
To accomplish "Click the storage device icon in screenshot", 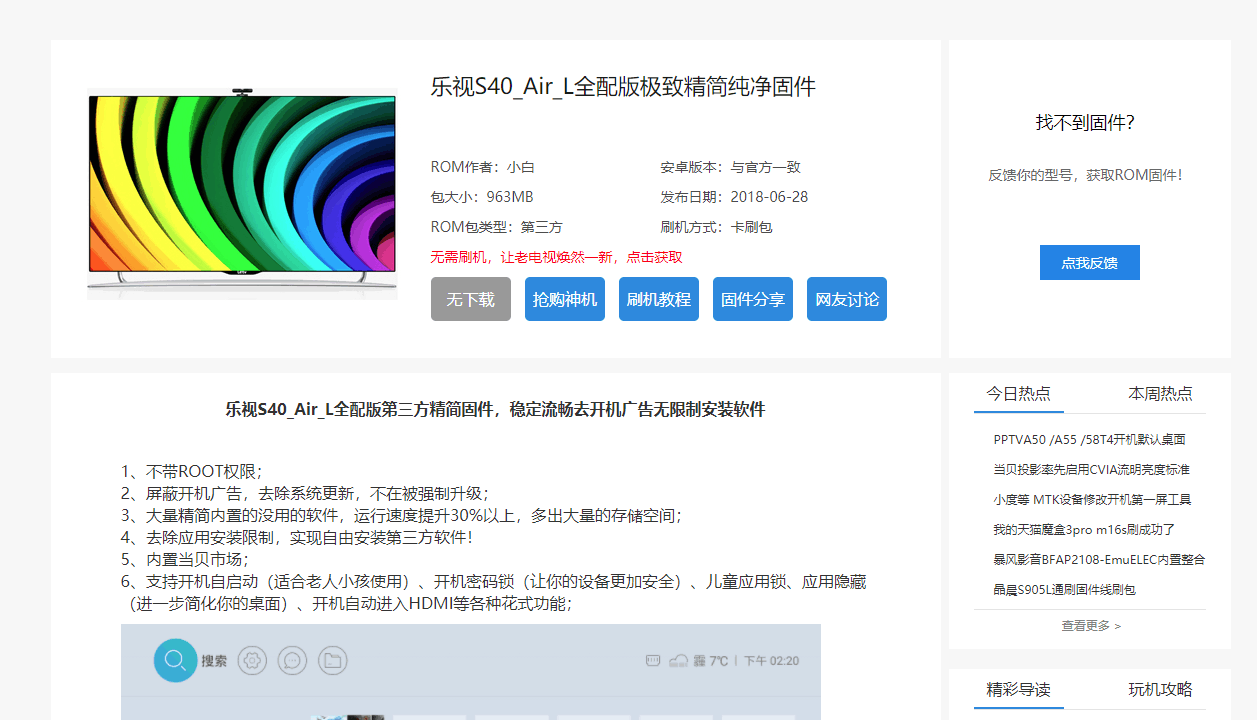I will click(653, 660).
